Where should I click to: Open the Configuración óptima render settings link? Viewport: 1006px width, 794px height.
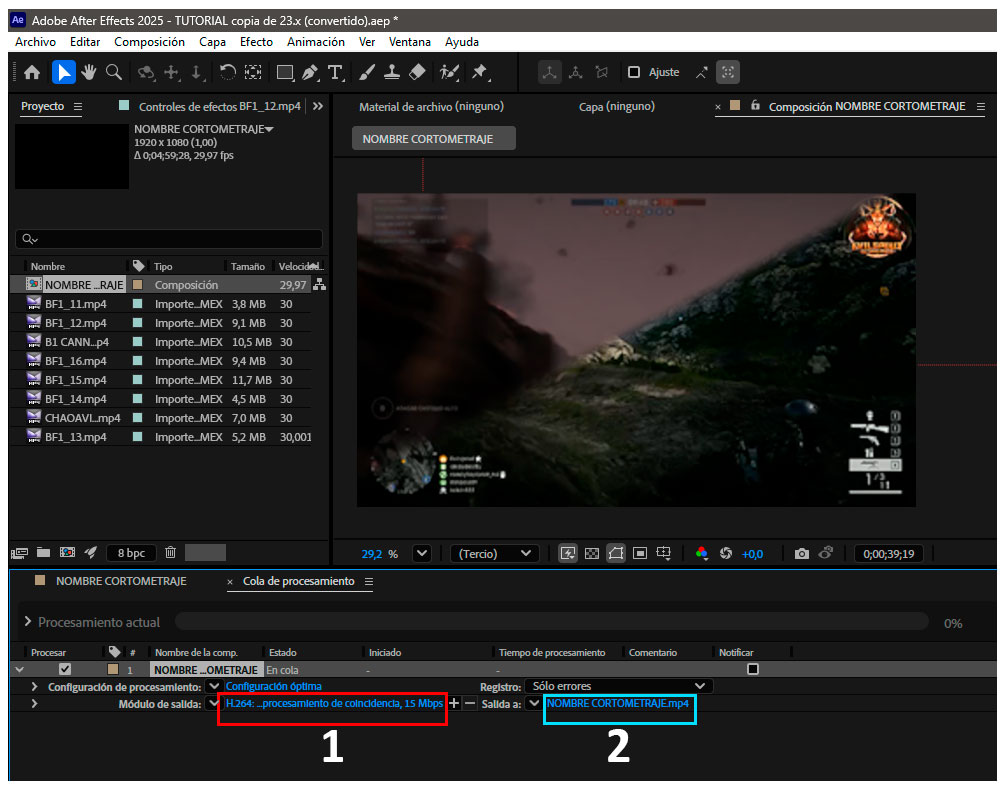click(x=274, y=686)
